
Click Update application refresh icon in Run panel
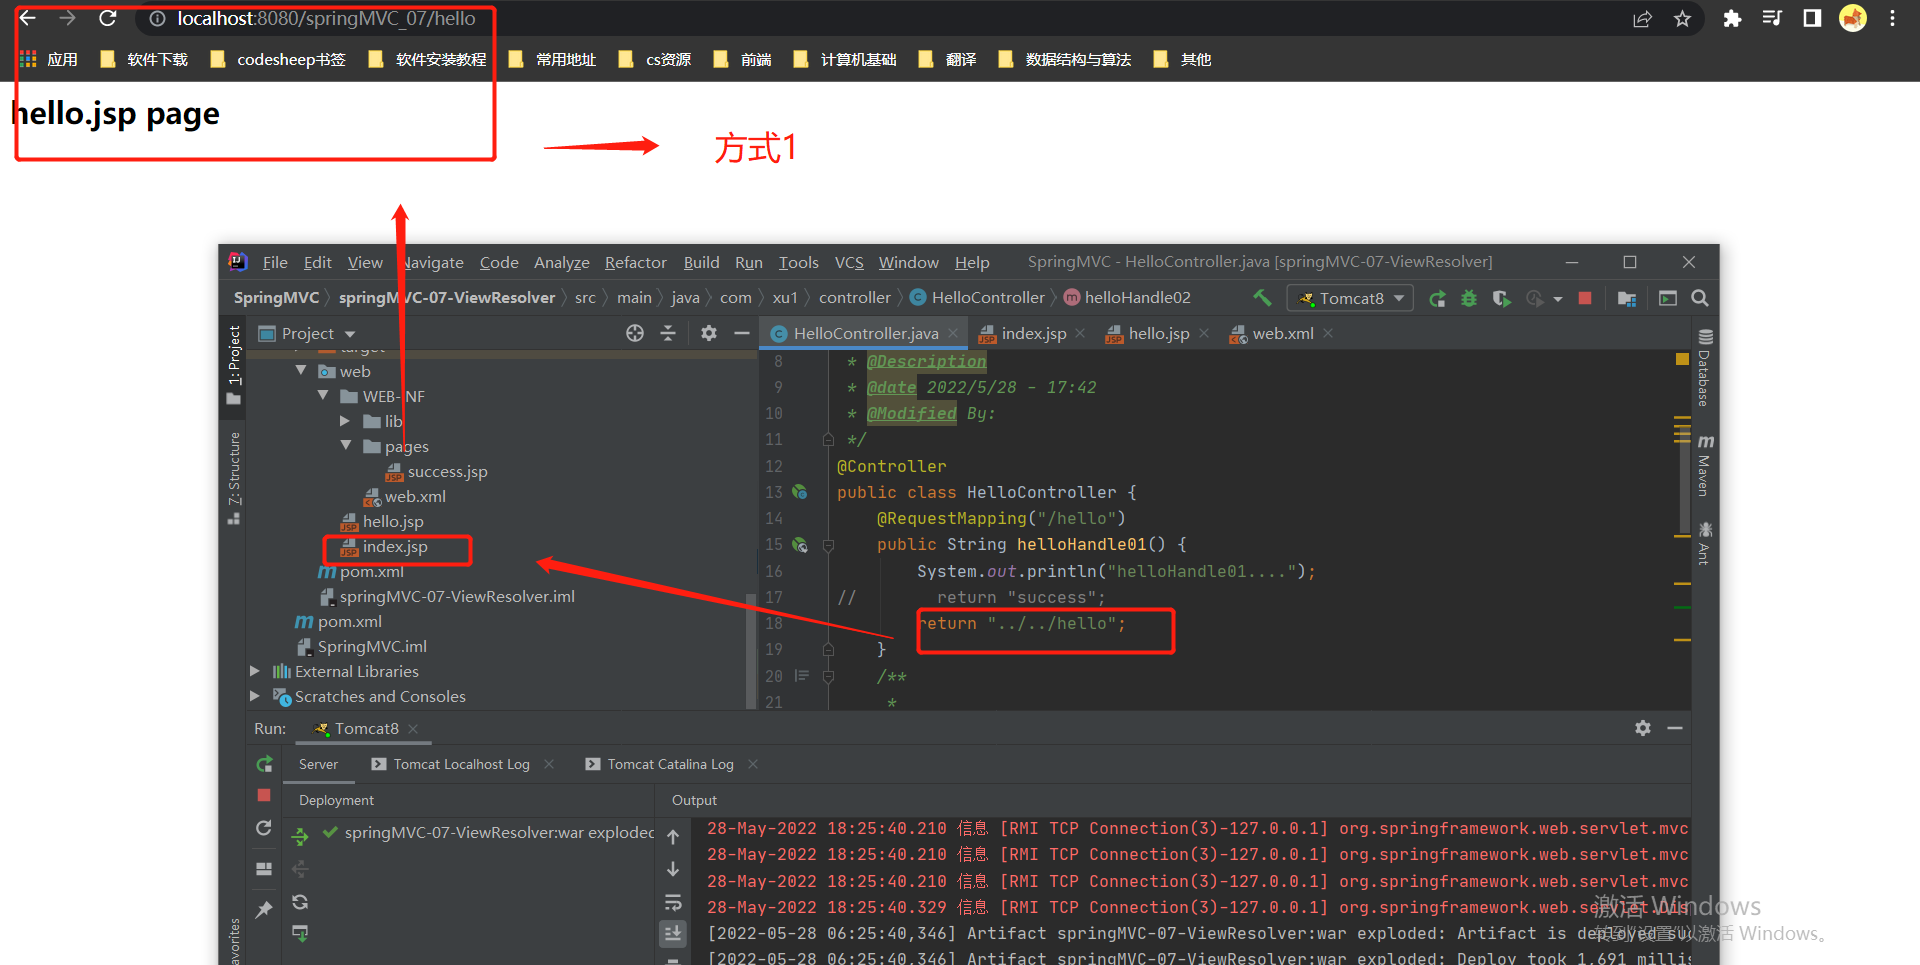(x=264, y=828)
